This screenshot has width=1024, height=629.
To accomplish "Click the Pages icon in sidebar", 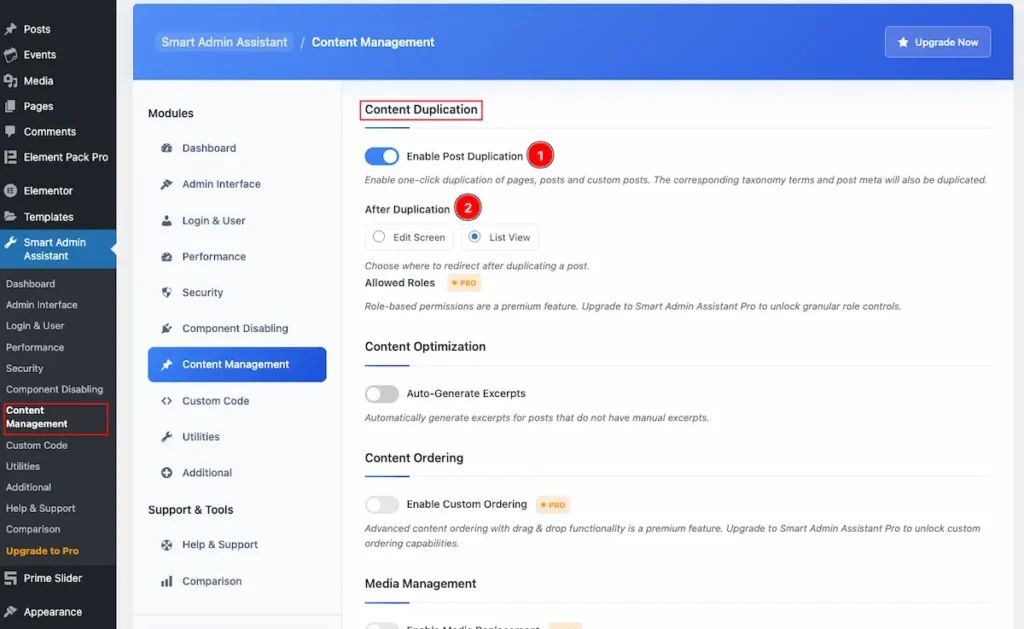I will tap(10, 106).
